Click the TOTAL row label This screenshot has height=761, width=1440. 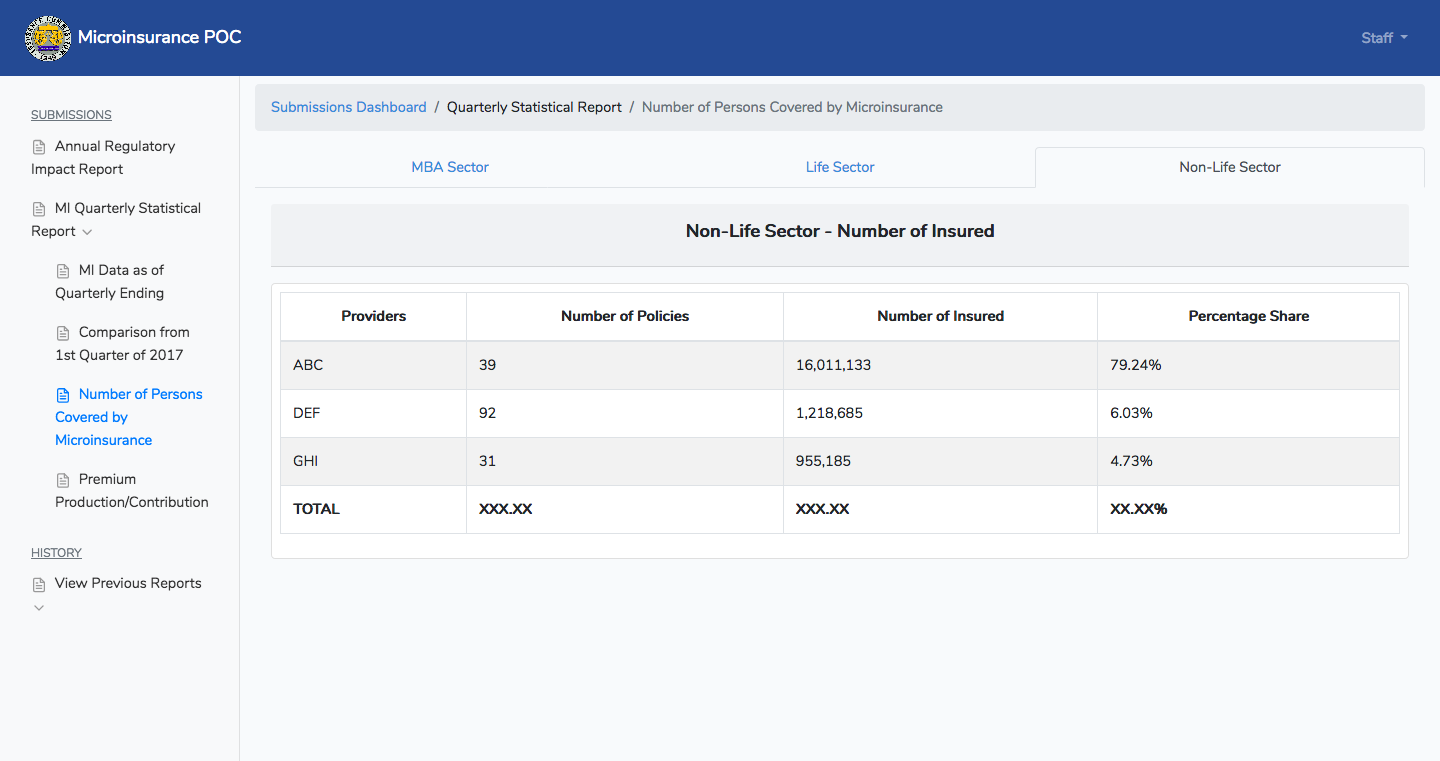[316, 509]
